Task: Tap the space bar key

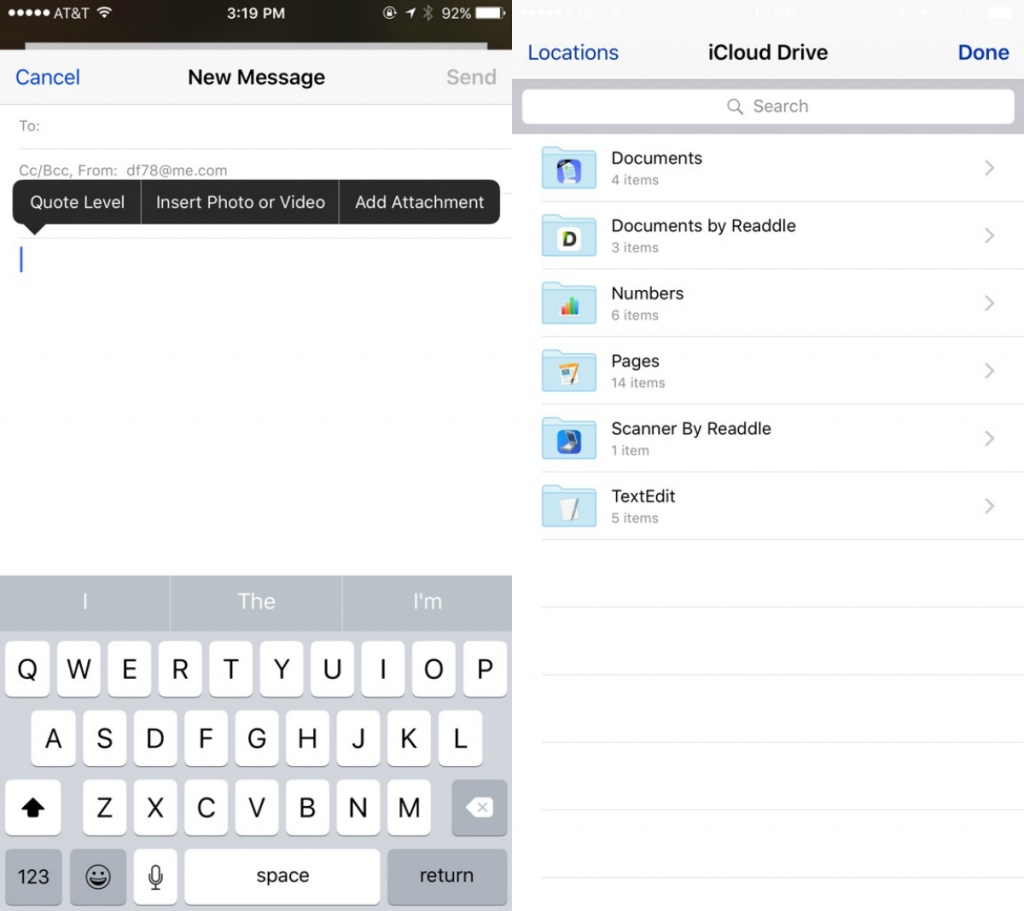Action: click(282, 876)
